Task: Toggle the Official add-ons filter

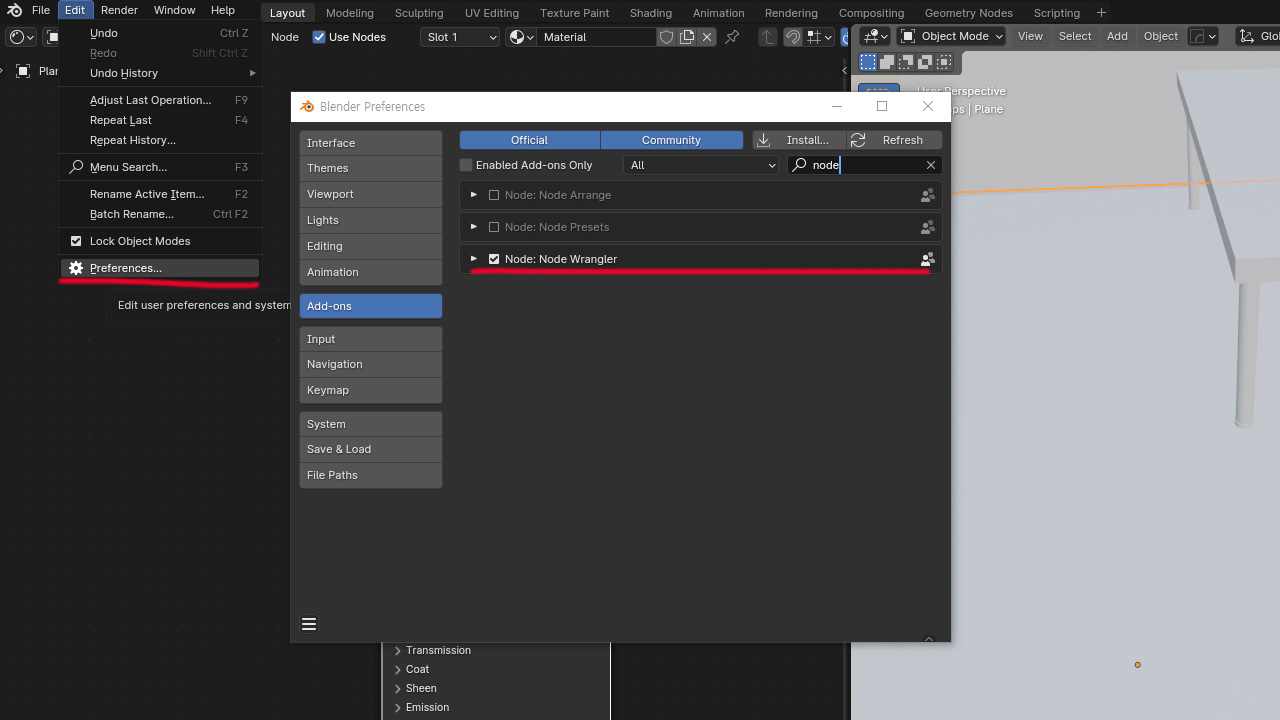Action: [530, 140]
